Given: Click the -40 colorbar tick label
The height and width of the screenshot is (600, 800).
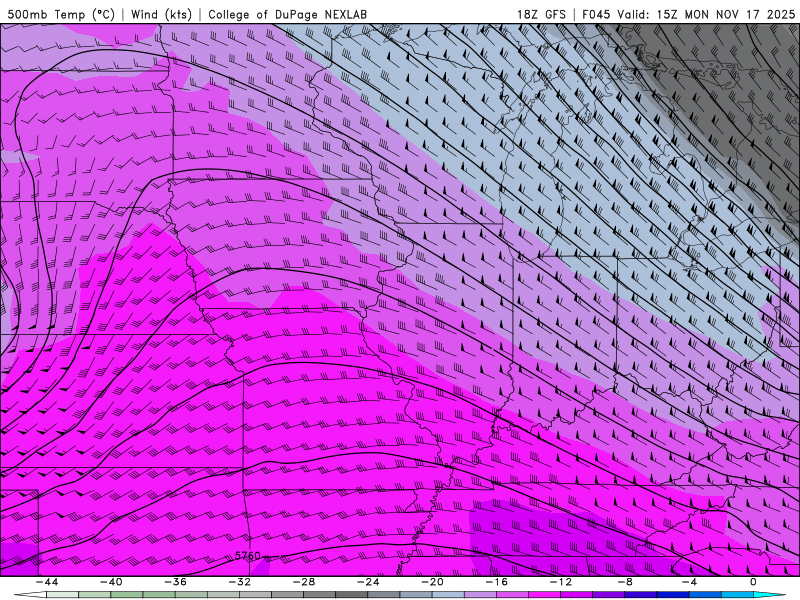Looking at the screenshot, I should [111, 582].
